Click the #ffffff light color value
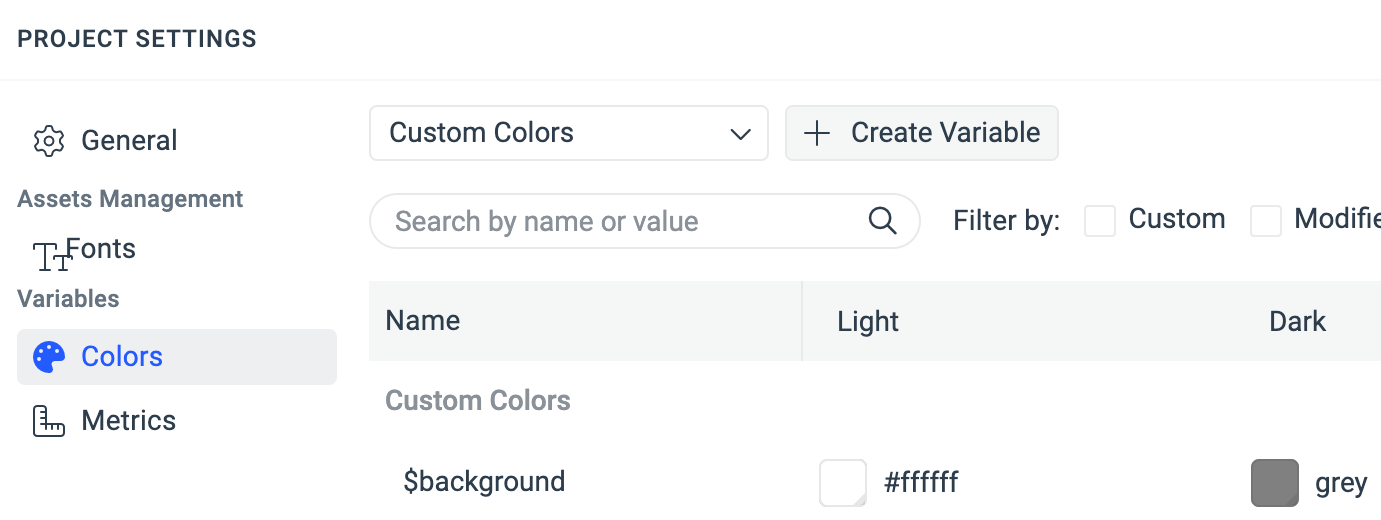The image size is (1381, 520). pos(921,483)
